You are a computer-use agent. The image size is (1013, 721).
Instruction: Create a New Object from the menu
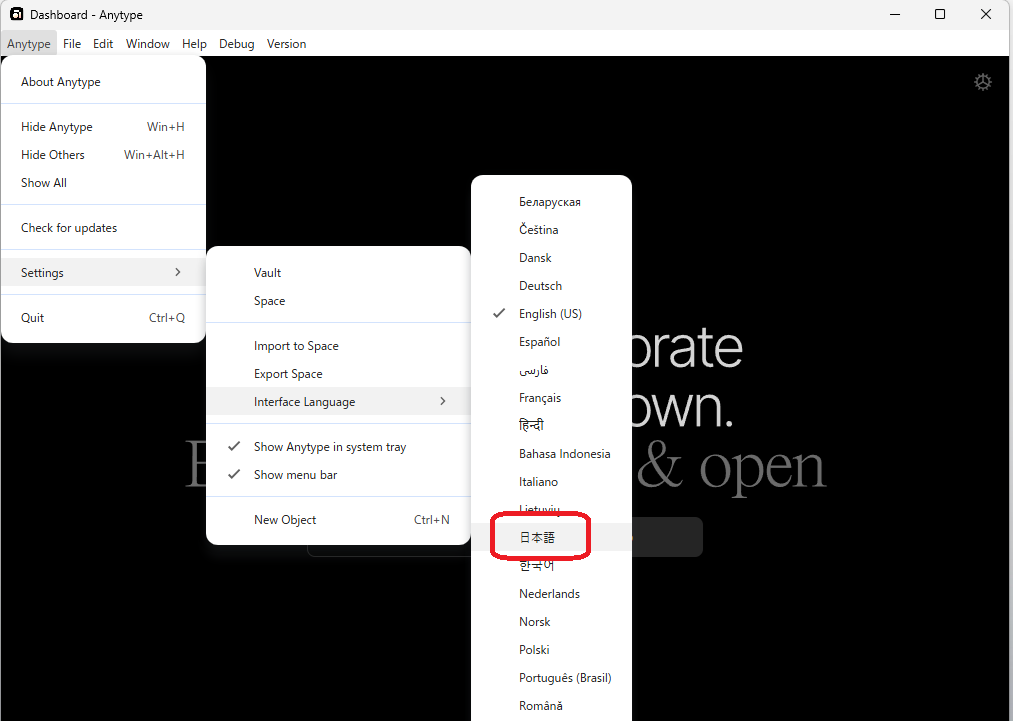[338, 520]
